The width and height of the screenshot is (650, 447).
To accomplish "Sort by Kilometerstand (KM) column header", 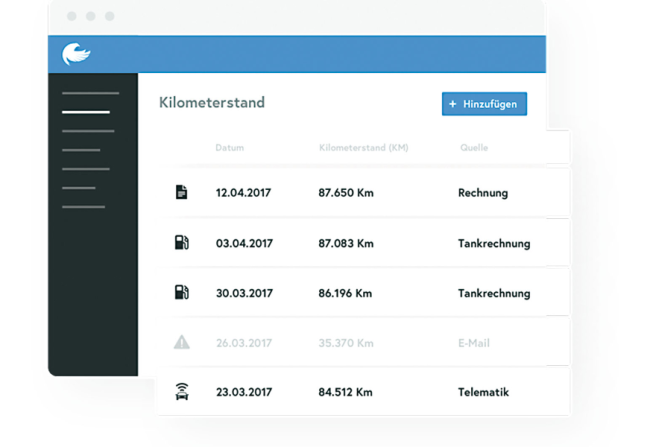I will pyautogui.click(x=363, y=148).
